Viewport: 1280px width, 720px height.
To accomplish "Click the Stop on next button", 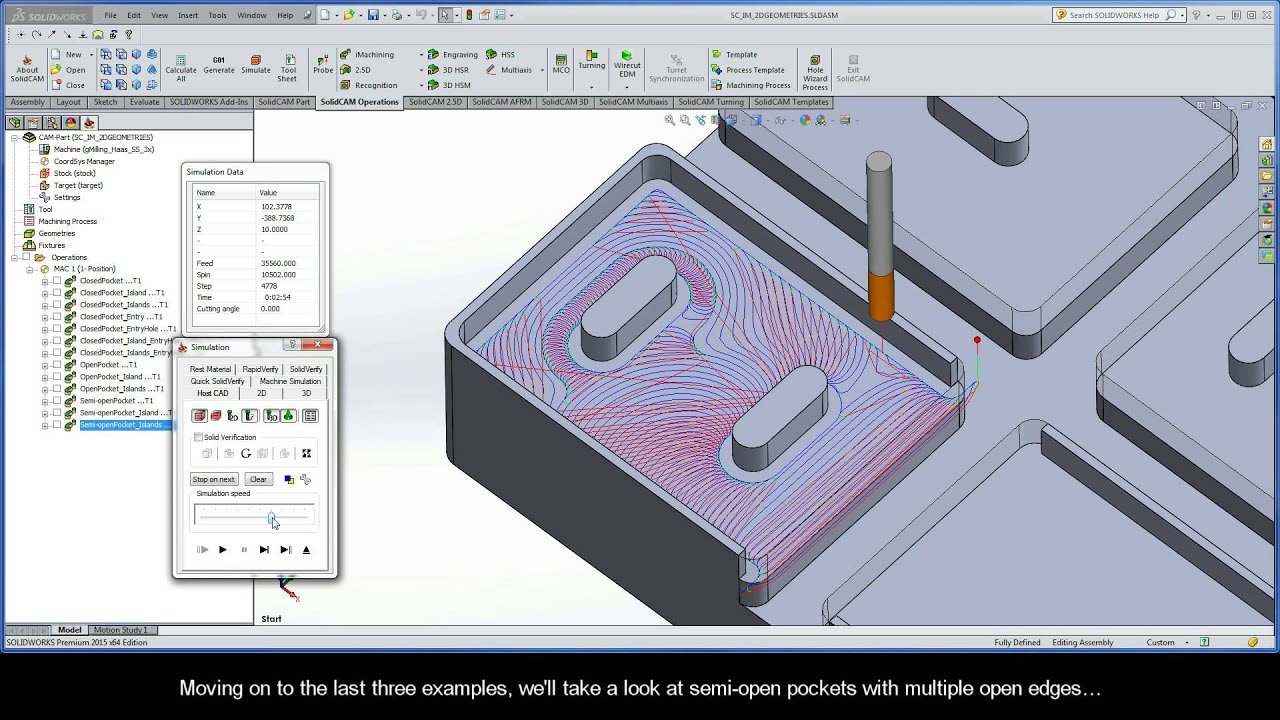I will 214,479.
